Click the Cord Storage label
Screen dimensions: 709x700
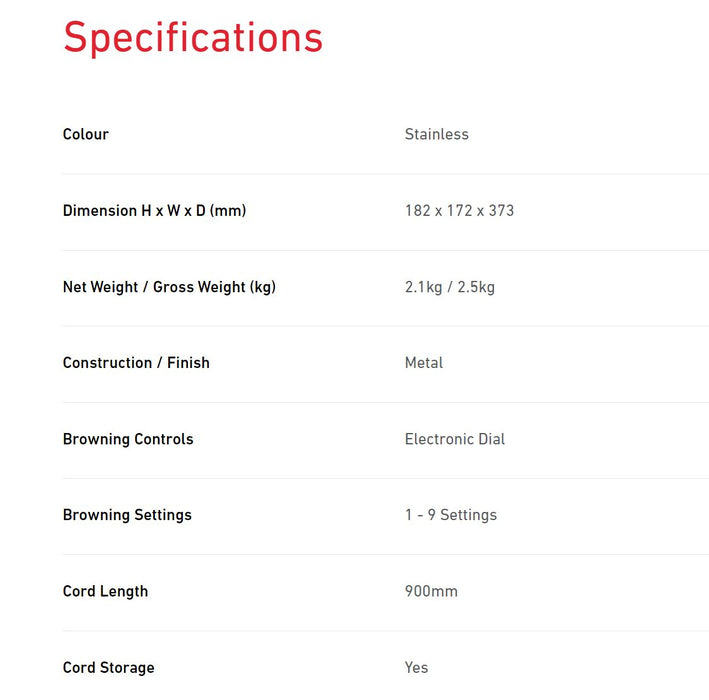[108, 667]
